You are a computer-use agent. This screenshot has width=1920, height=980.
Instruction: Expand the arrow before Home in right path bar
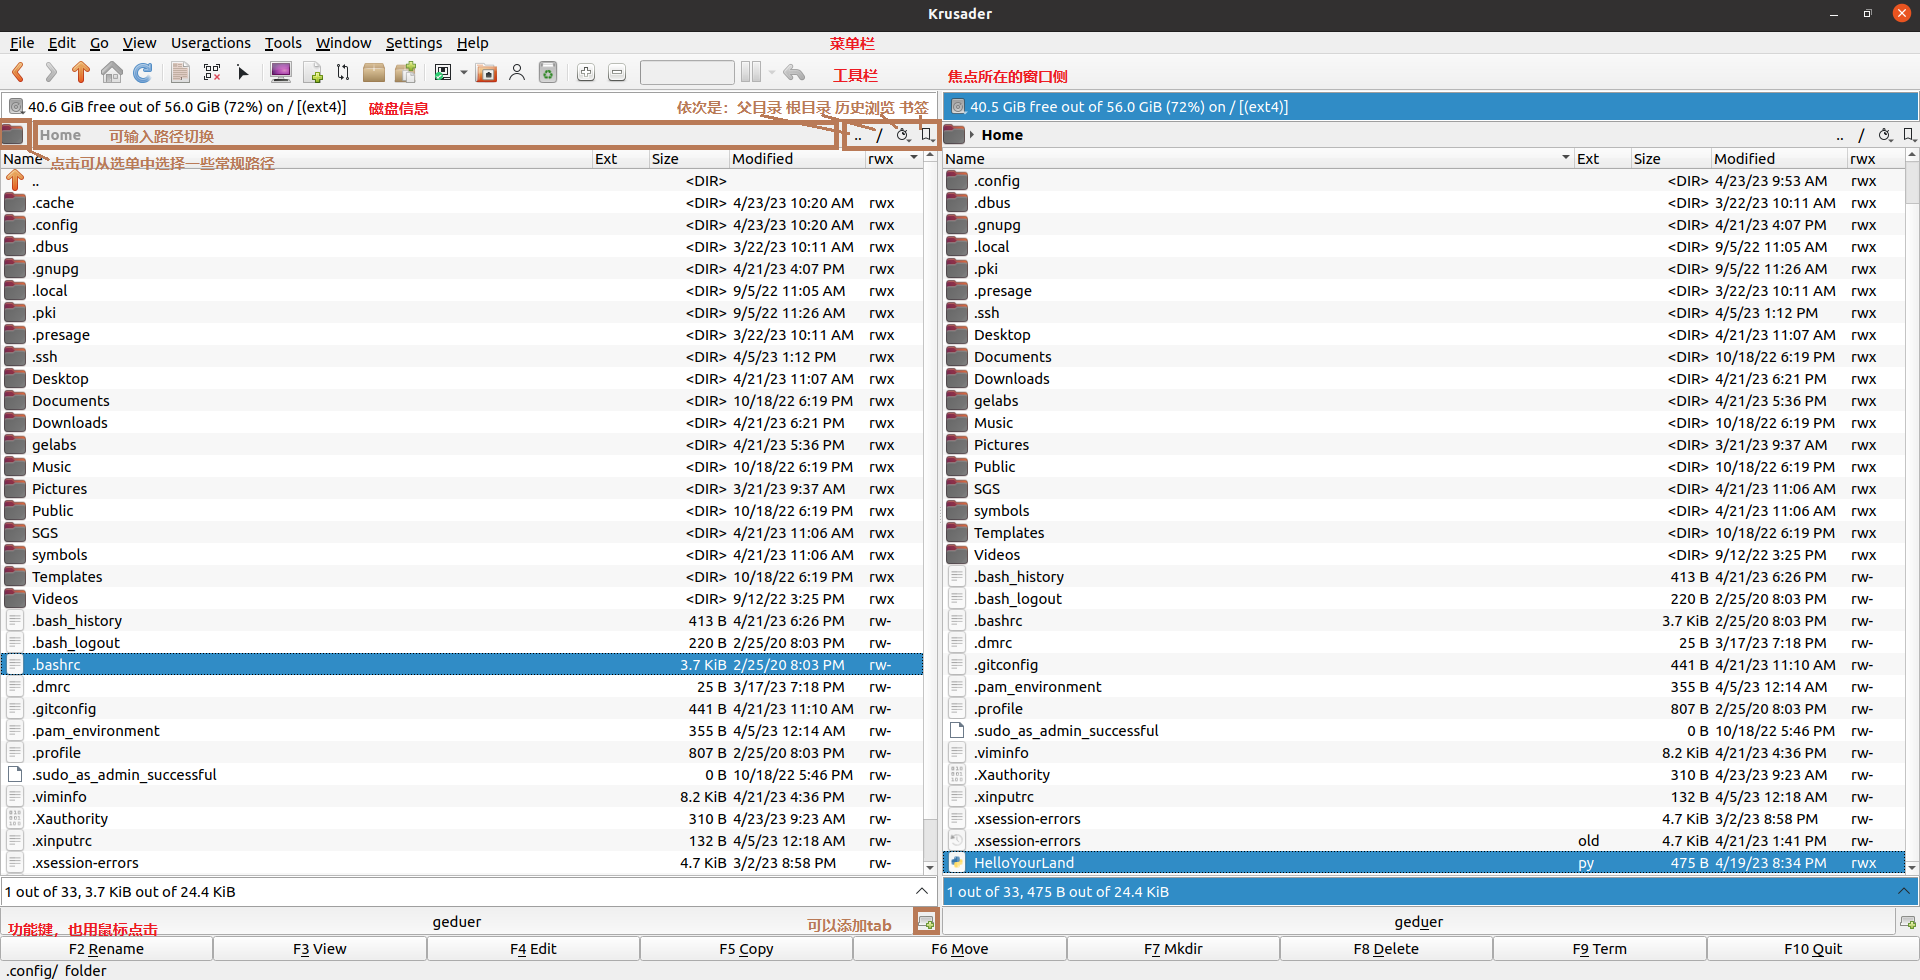point(972,135)
